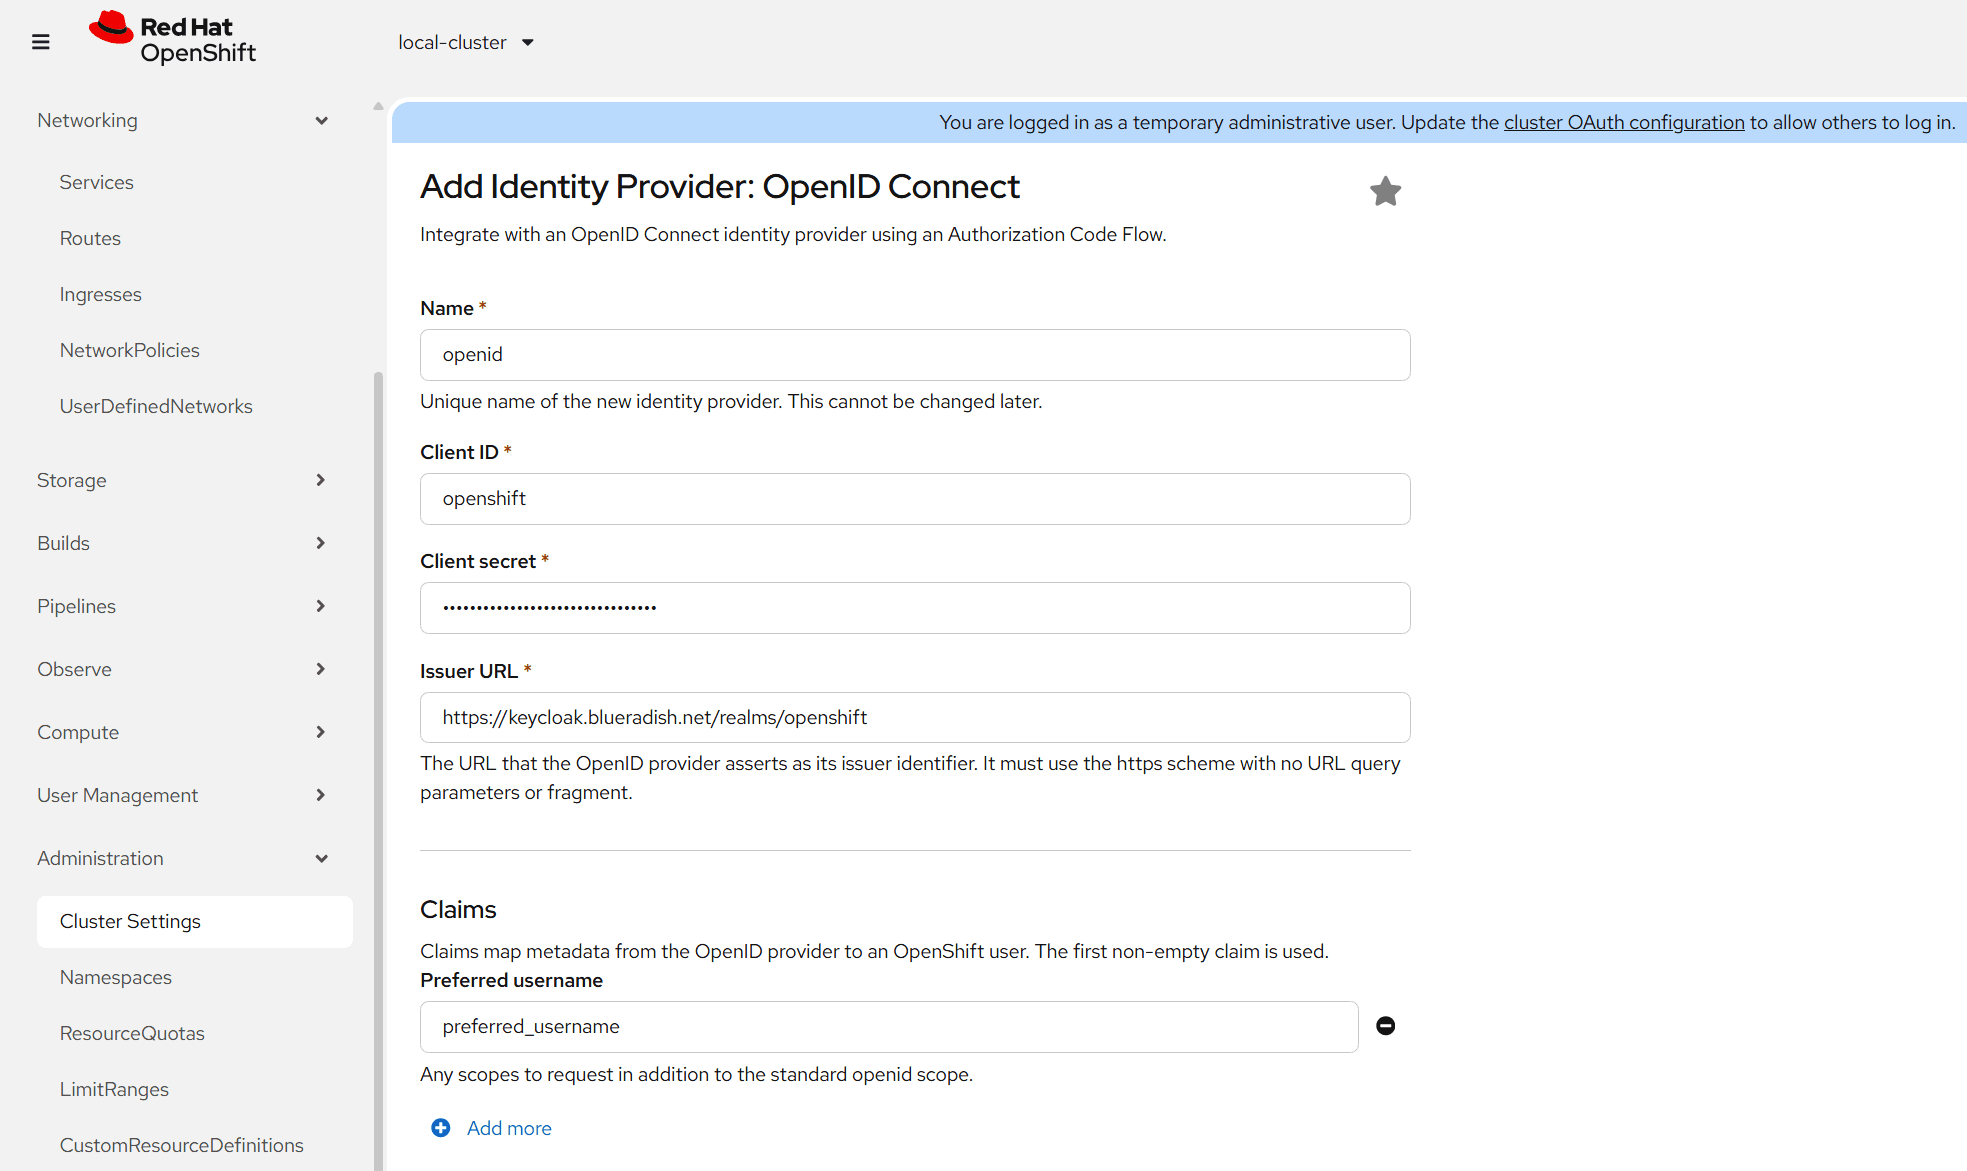
Task: Open LimitRanges page
Action: coord(114,1089)
